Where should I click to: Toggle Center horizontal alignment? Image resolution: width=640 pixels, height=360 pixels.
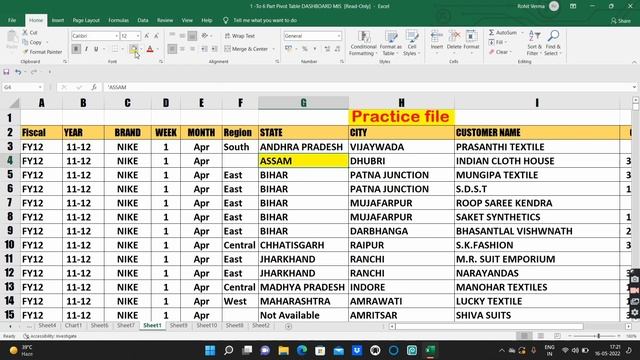(182, 49)
